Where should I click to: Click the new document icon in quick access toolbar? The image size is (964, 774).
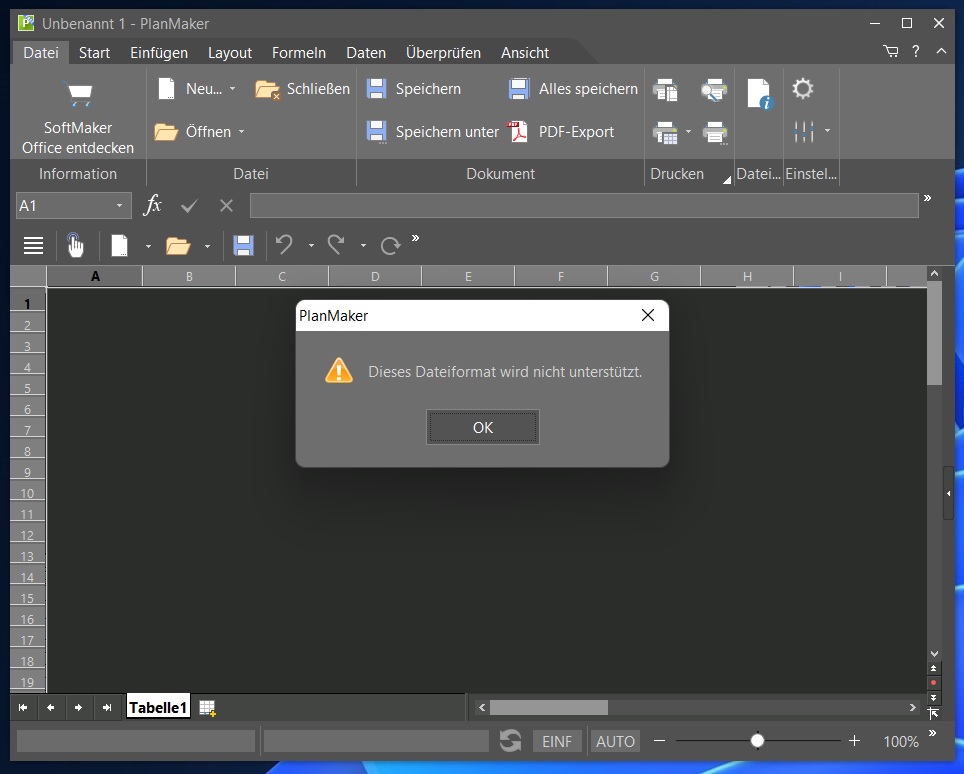tap(119, 245)
